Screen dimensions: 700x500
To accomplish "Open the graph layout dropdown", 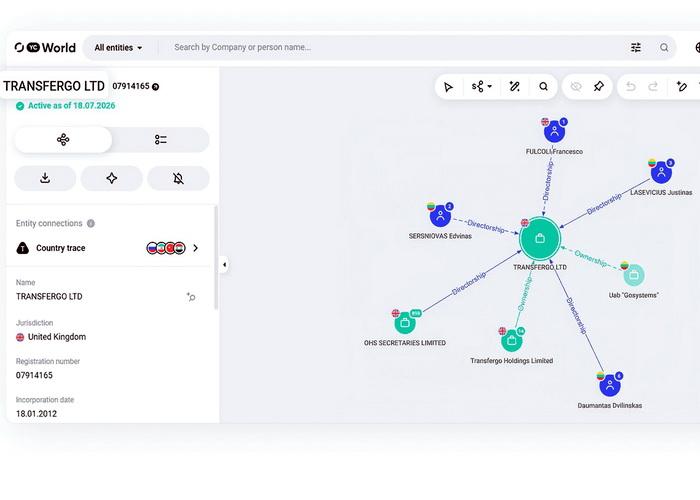I will click(x=482, y=86).
